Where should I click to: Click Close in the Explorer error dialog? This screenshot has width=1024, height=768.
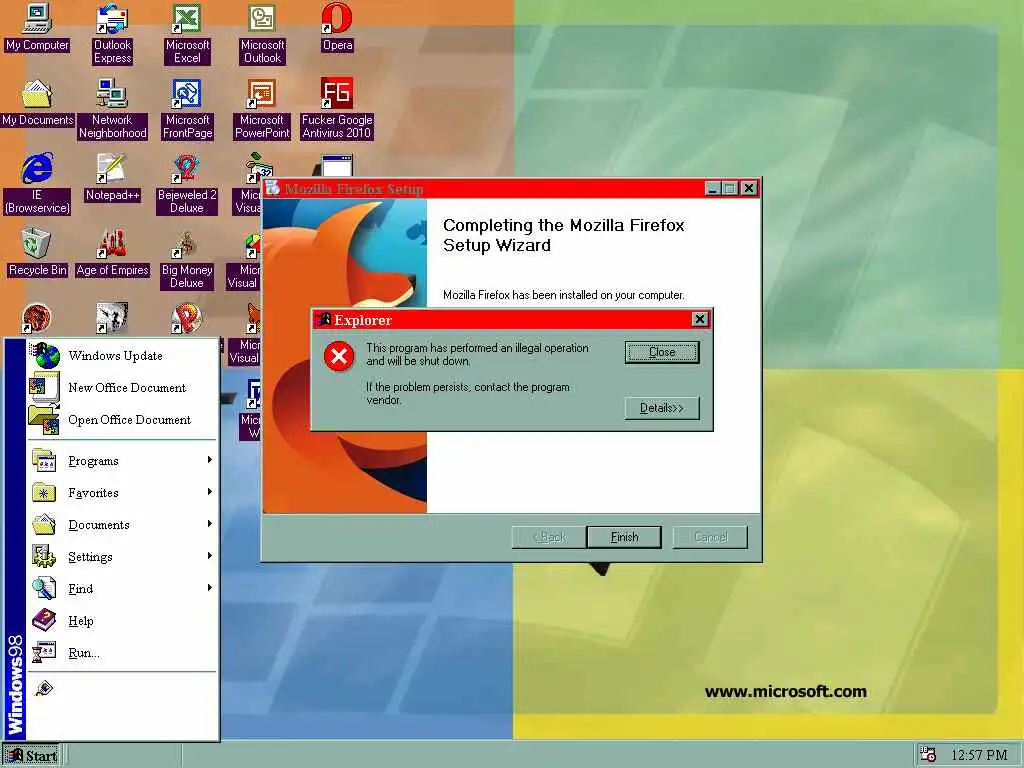coord(662,352)
